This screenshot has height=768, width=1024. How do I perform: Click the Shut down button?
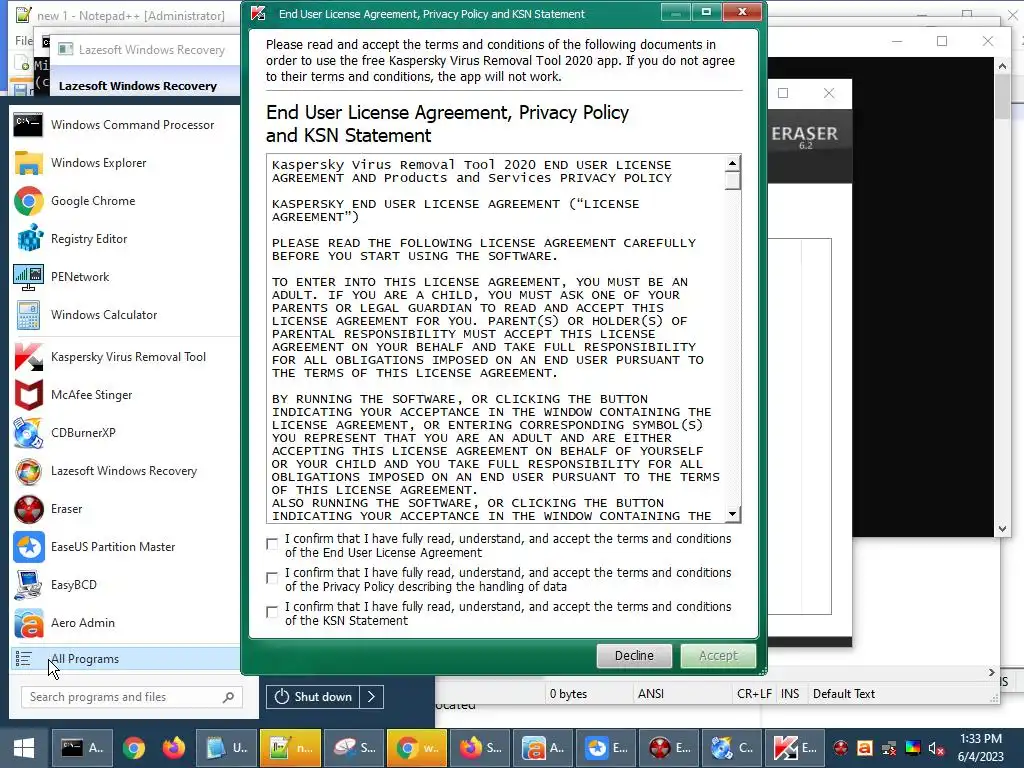[313, 697]
